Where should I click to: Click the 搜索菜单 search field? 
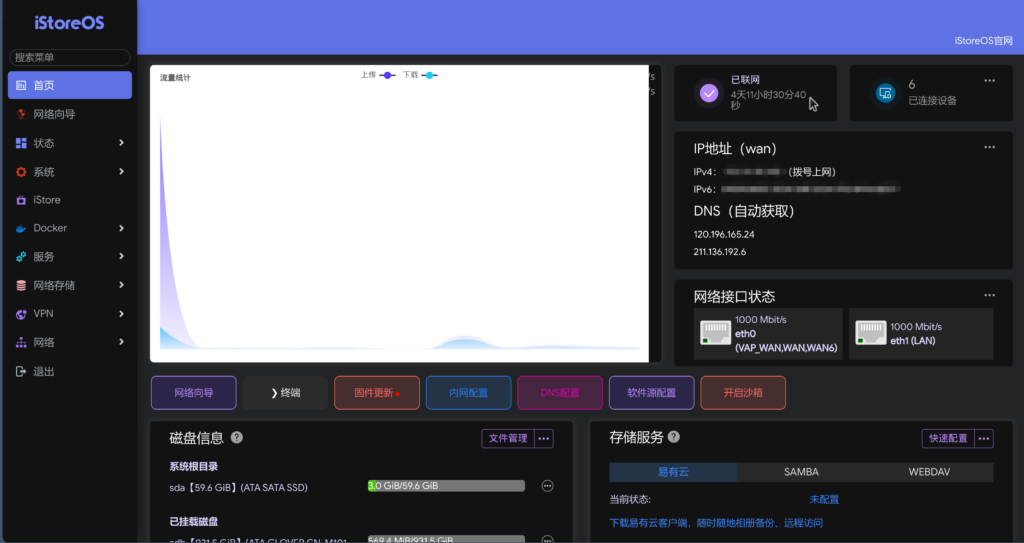[x=69, y=58]
